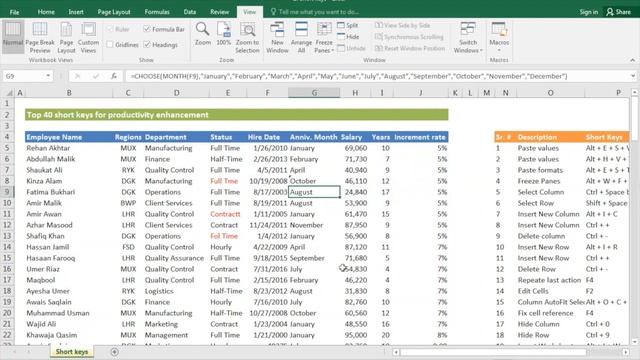Open the Page Layout tab
The height and width of the screenshot is (360, 640).
tap(114, 12)
